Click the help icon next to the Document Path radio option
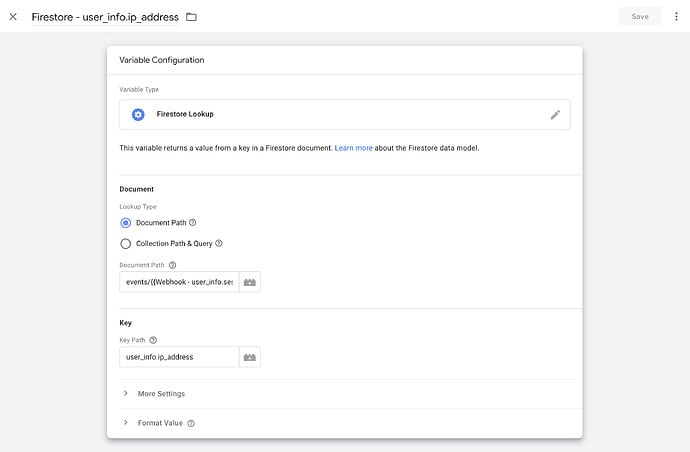Image resolution: width=690 pixels, height=452 pixels. (193, 223)
